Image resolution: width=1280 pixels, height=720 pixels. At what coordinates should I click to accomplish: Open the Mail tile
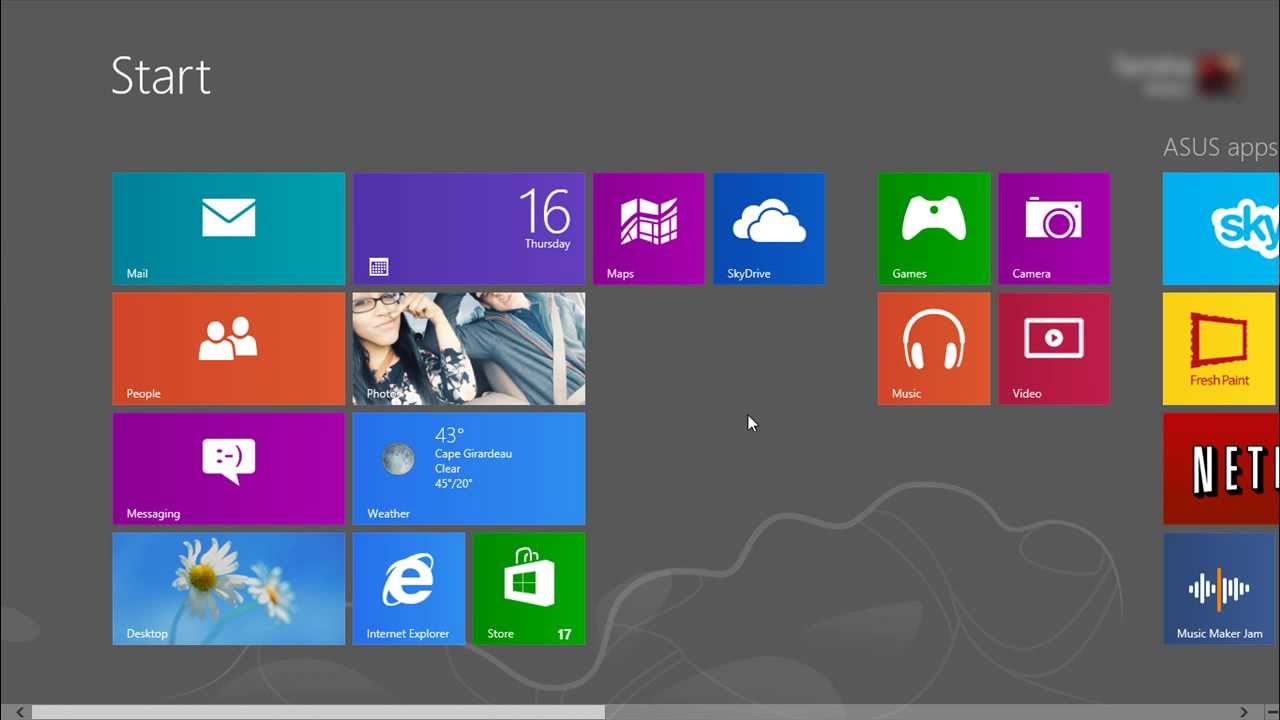[229, 229]
